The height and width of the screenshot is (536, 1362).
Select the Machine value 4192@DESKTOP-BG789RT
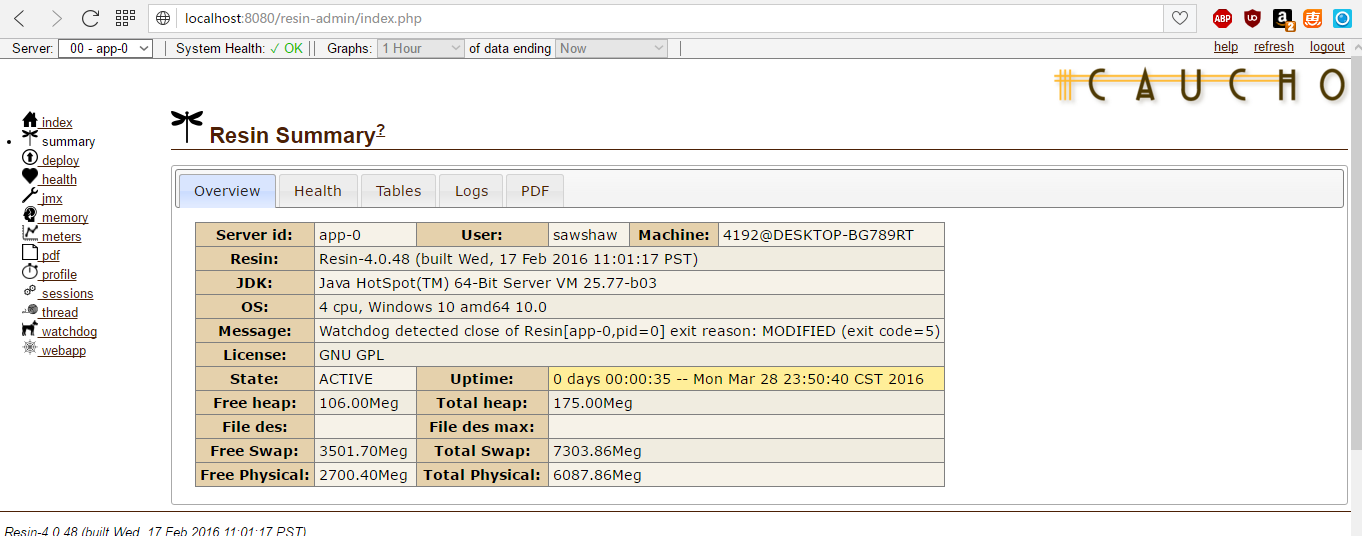click(x=818, y=235)
